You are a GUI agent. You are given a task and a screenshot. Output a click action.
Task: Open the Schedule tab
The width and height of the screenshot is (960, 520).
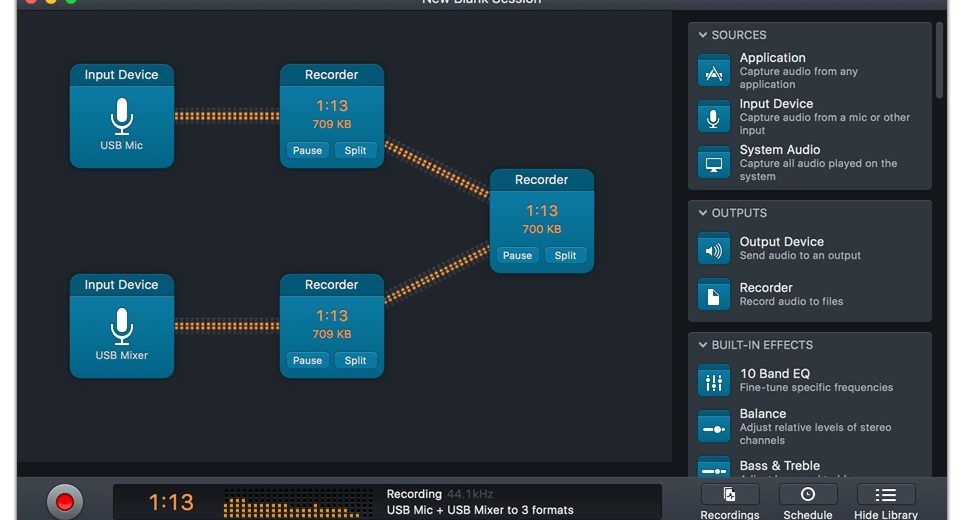pyautogui.click(x=807, y=502)
